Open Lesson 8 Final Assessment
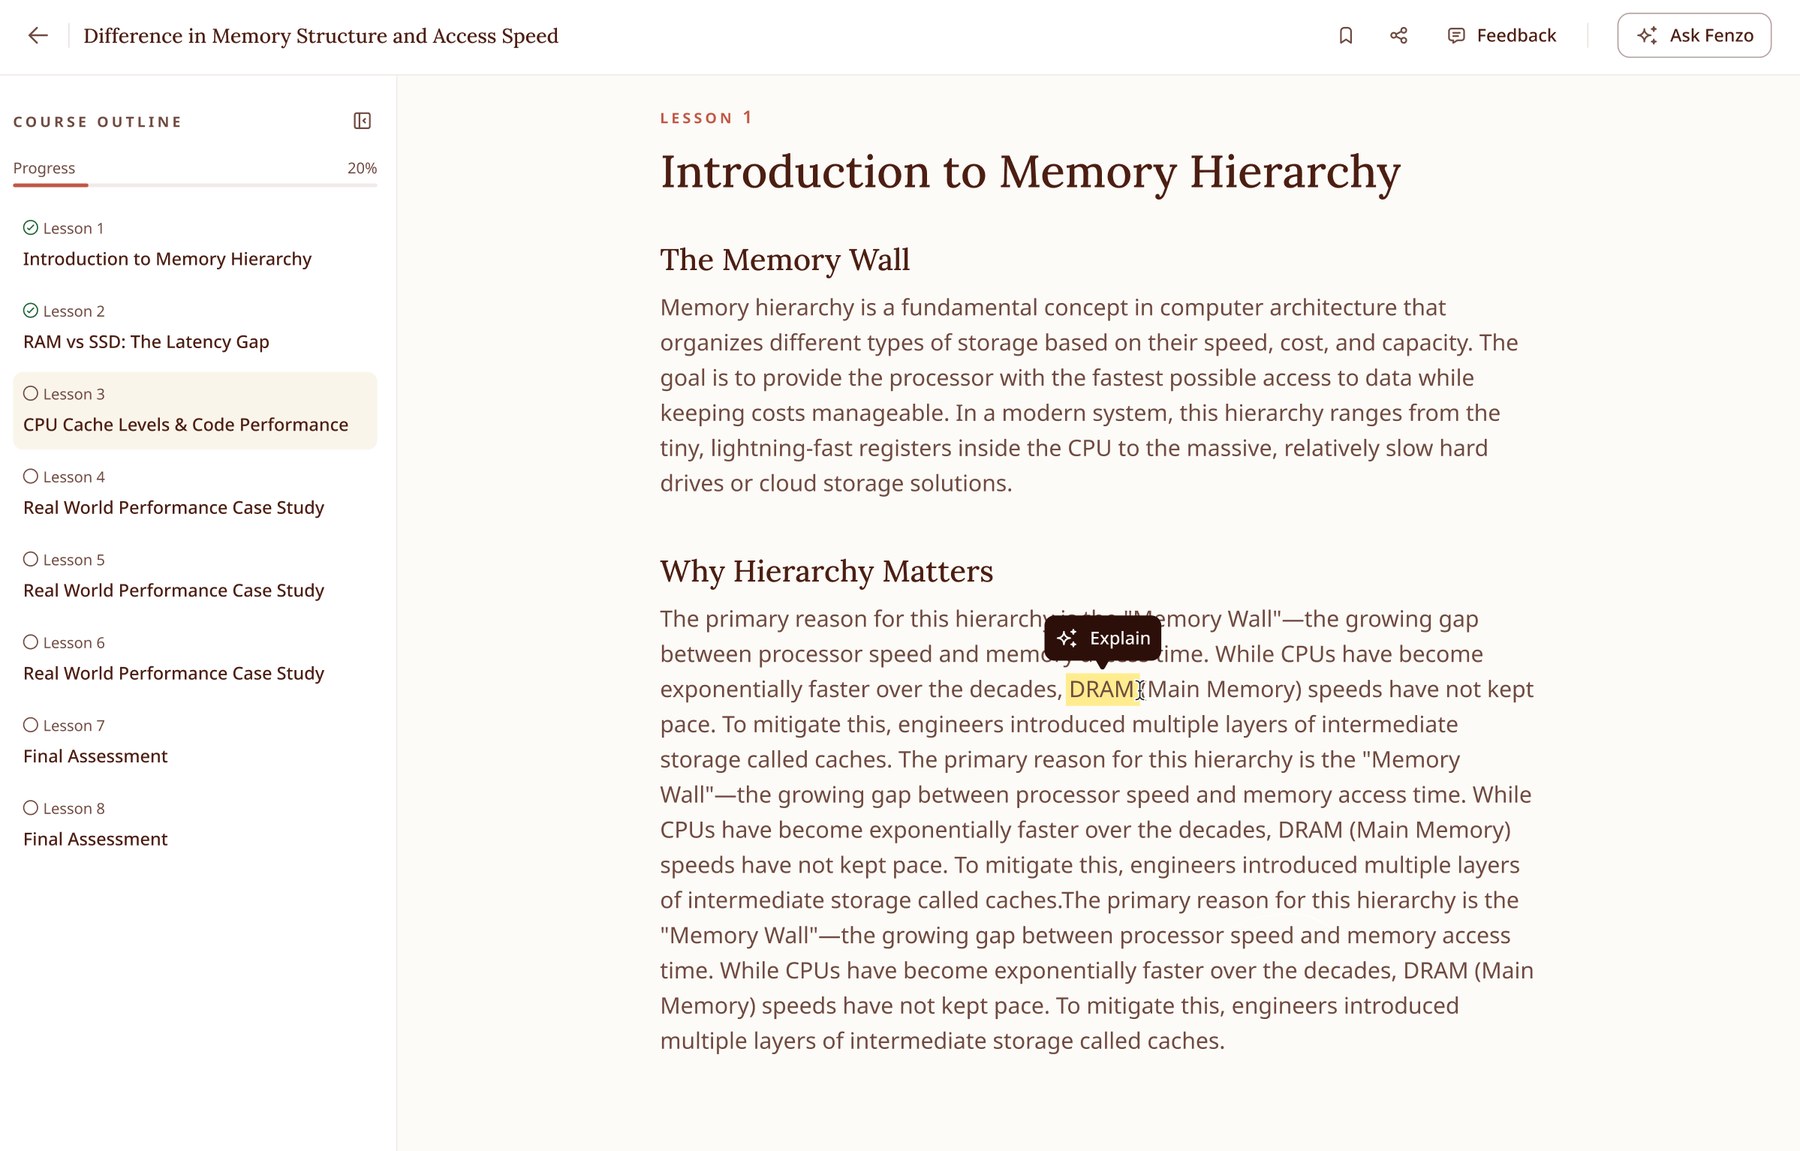This screenshot has width=1800, height=1151. click(195, 826)
